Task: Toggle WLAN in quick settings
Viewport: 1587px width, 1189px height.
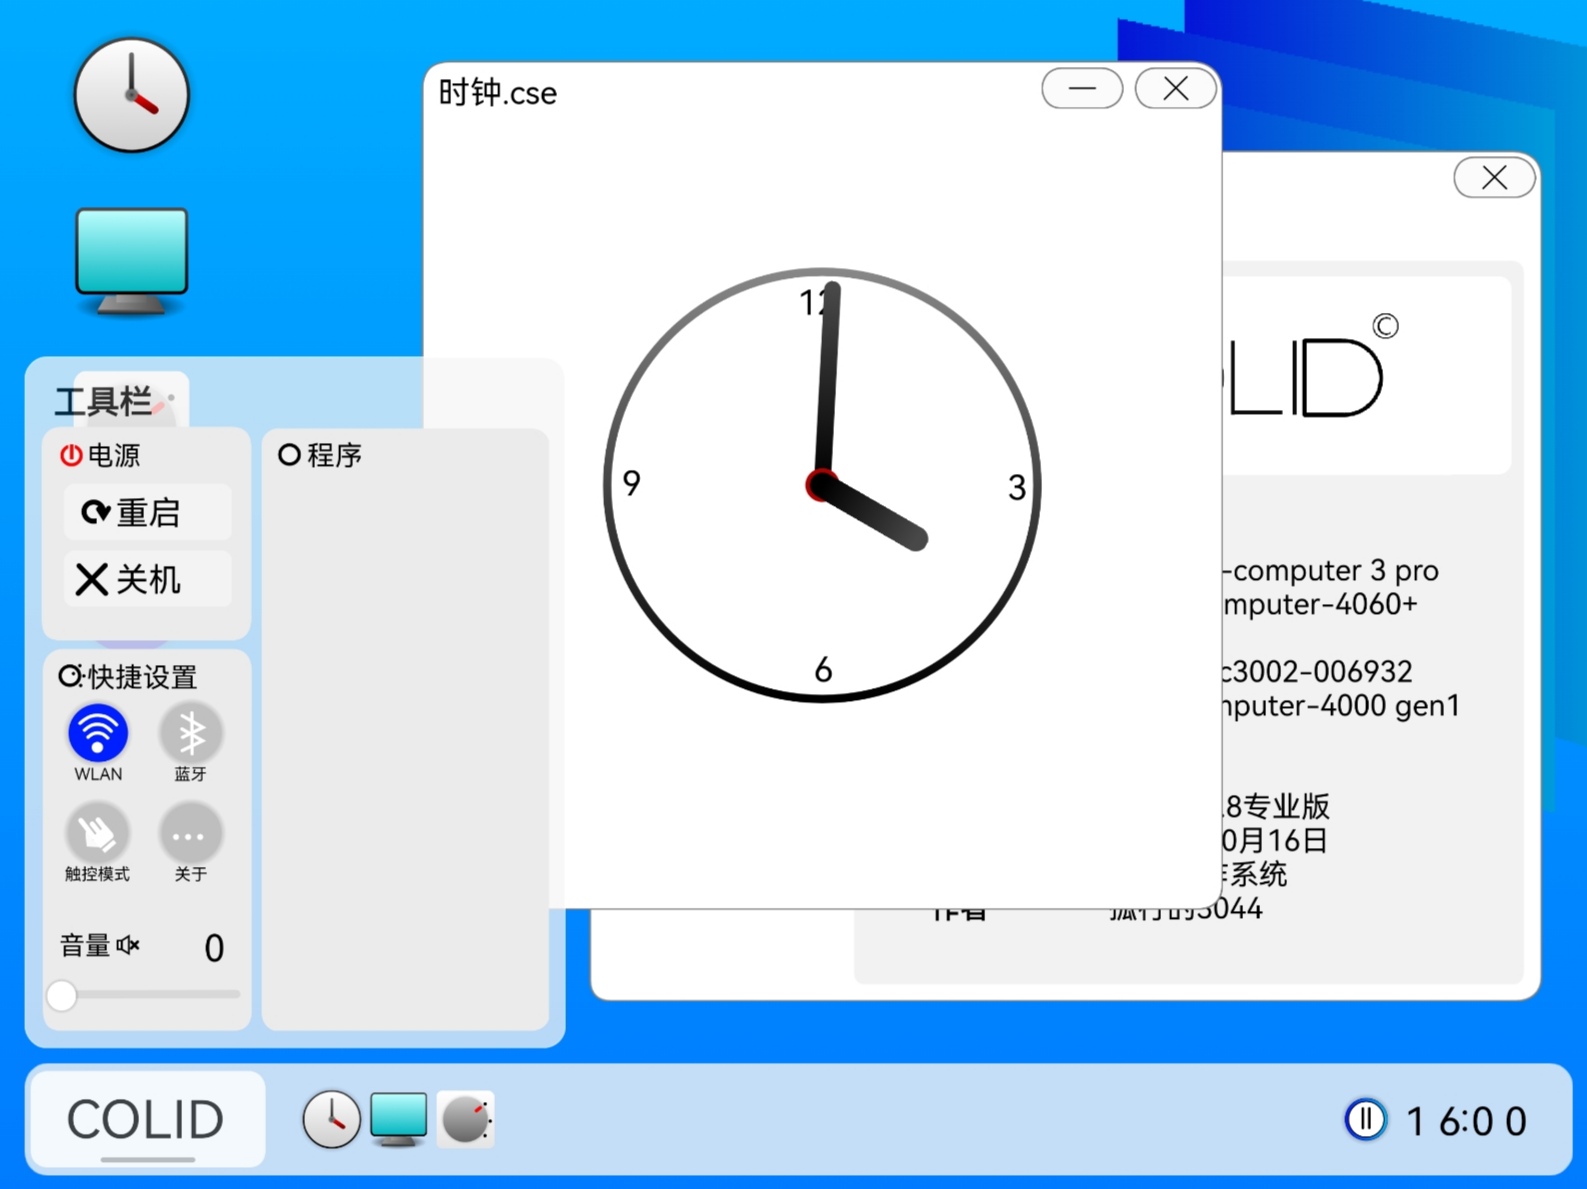Action: tap(98, 734)
